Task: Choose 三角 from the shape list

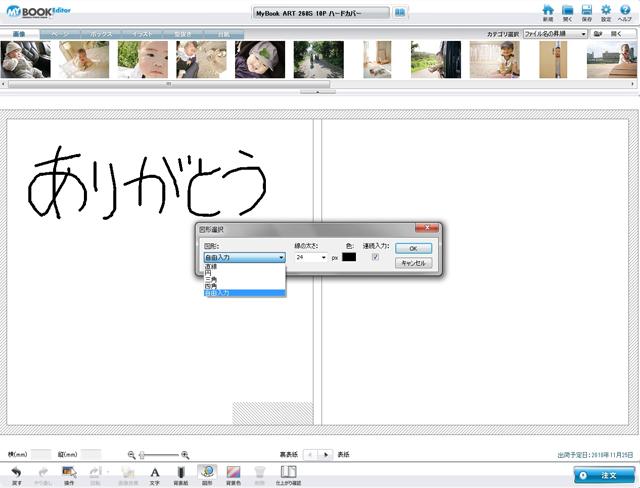Action: coord(244,279)
